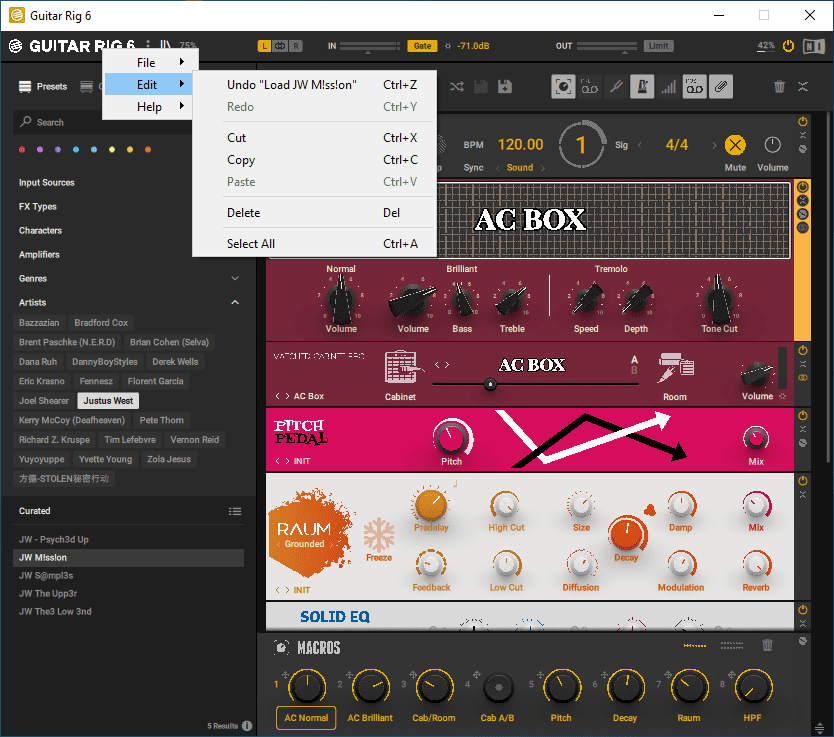This screenshot has height=737, width=834.
Task: Choose Select All from the Edit menu
Action: point(314,244)
